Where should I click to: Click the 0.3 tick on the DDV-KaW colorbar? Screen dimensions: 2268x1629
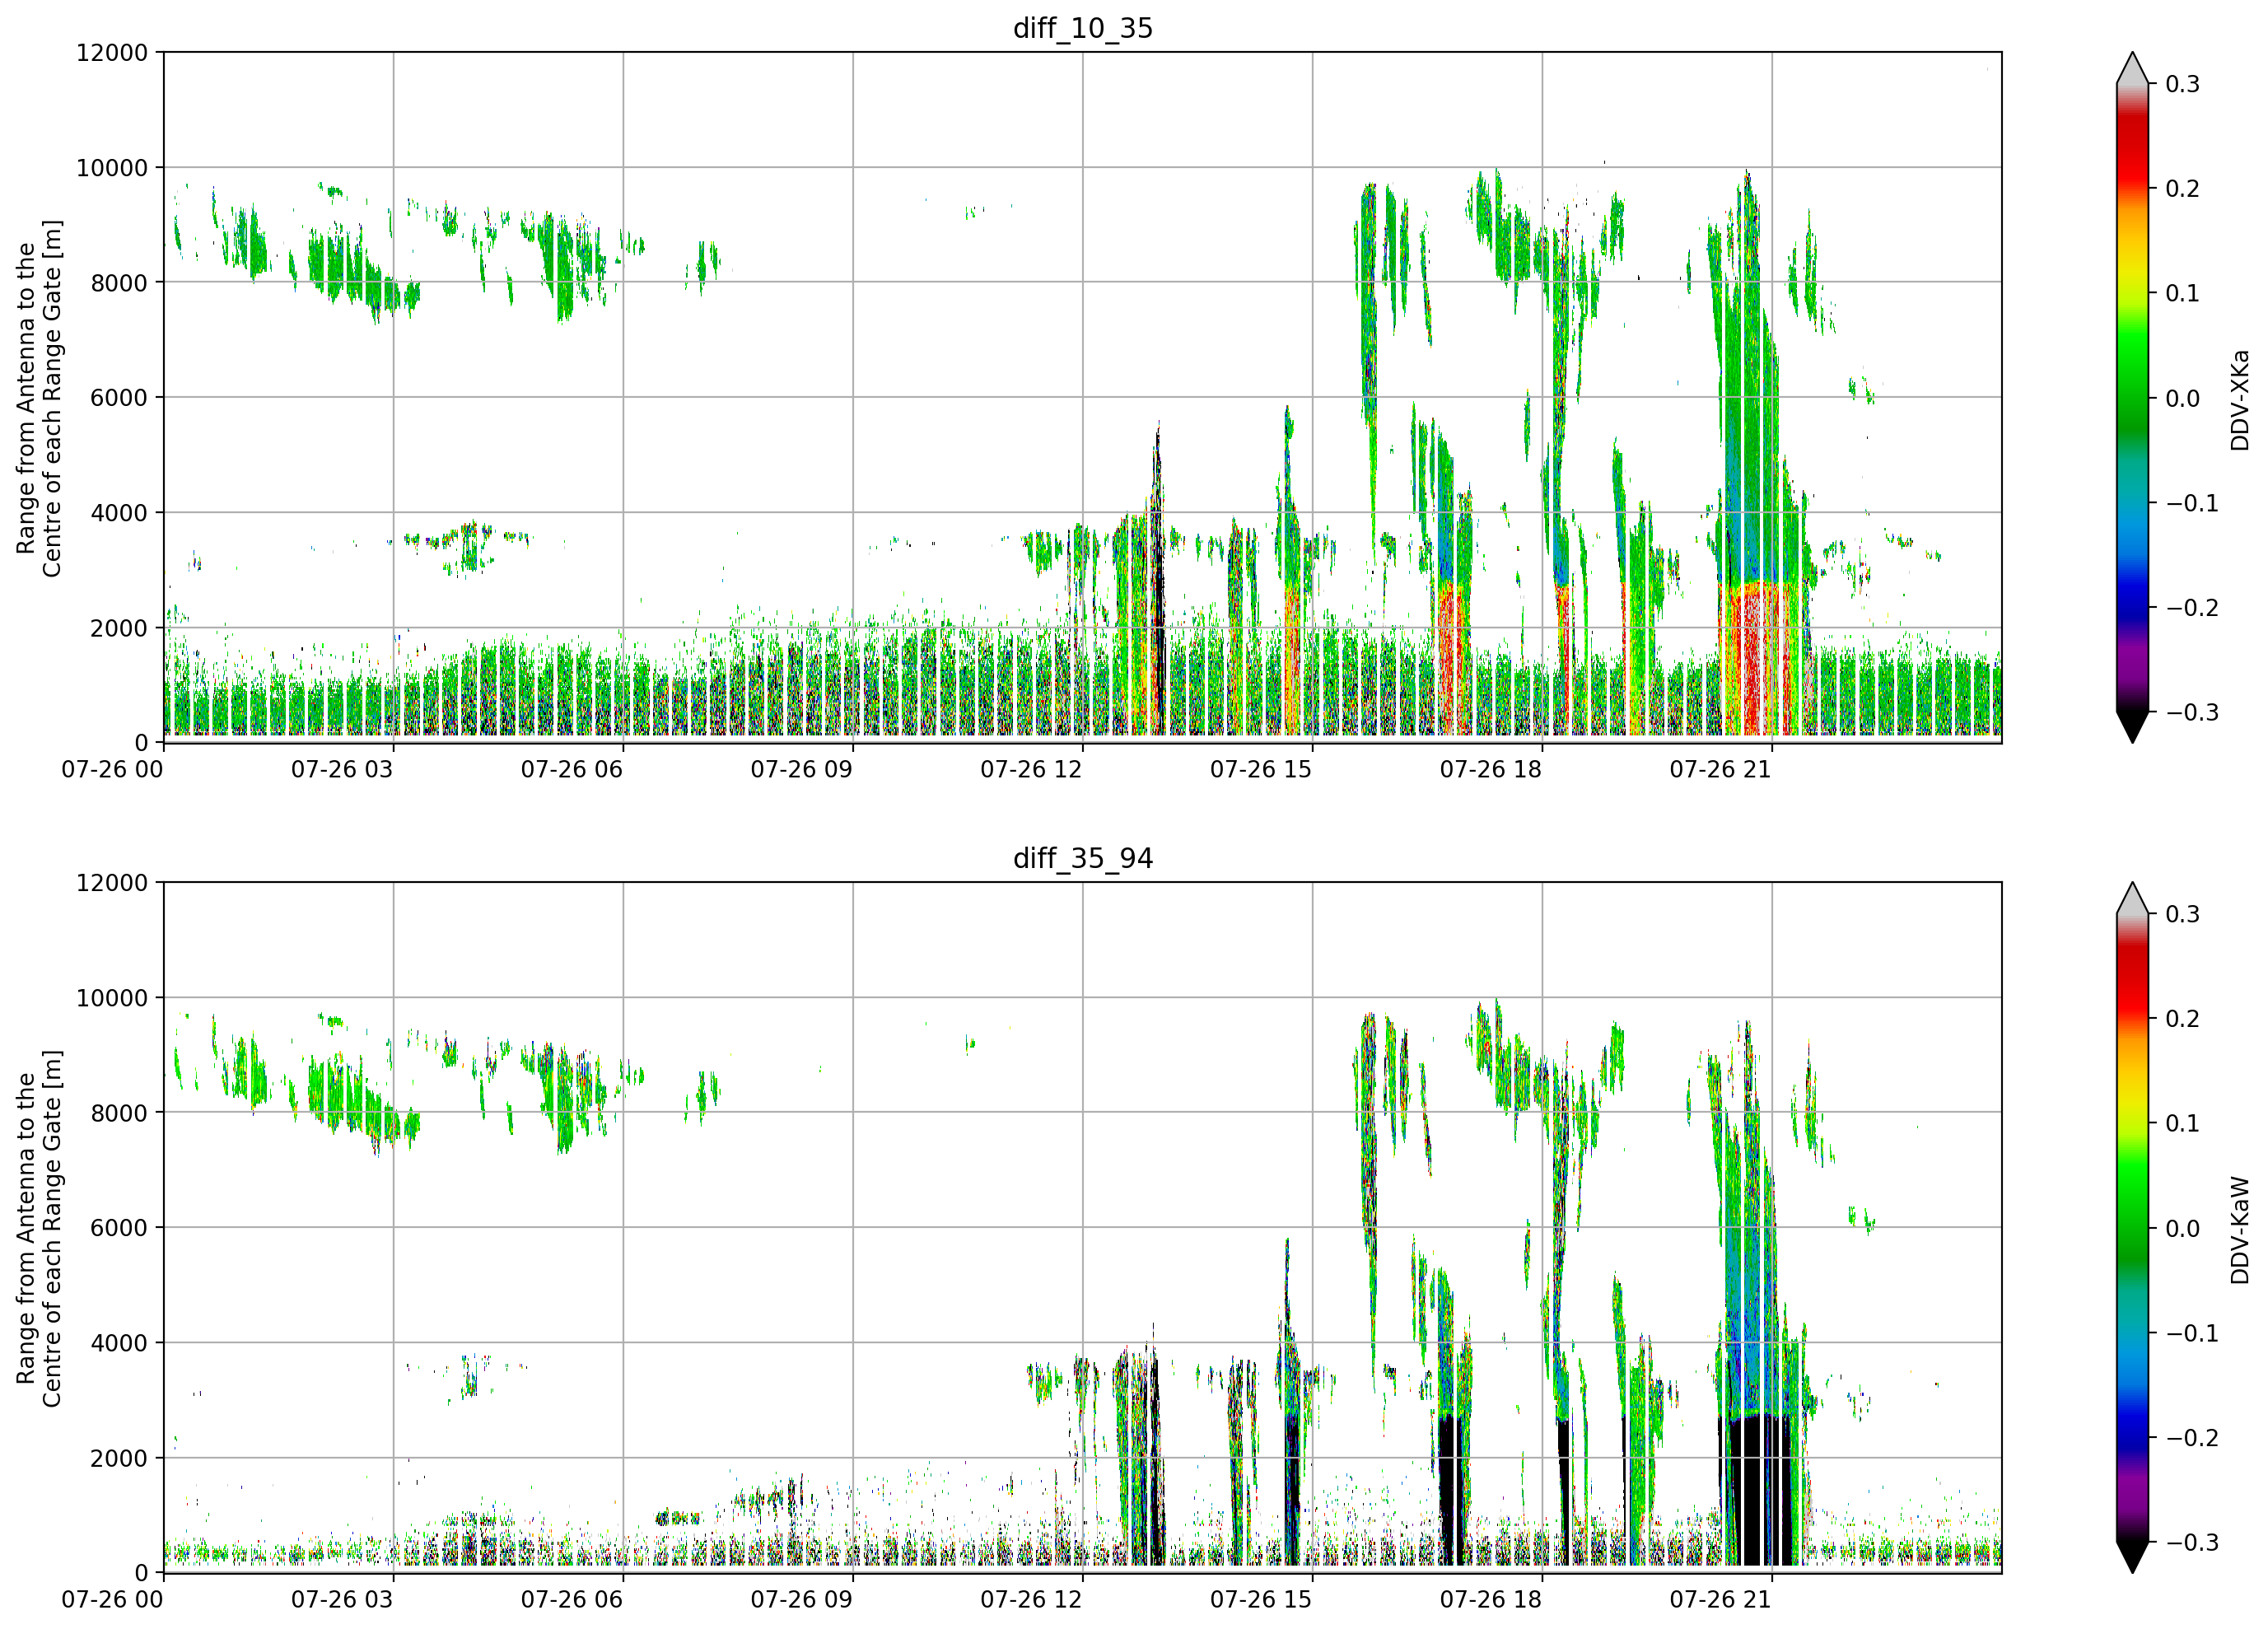coord(2183,914)
